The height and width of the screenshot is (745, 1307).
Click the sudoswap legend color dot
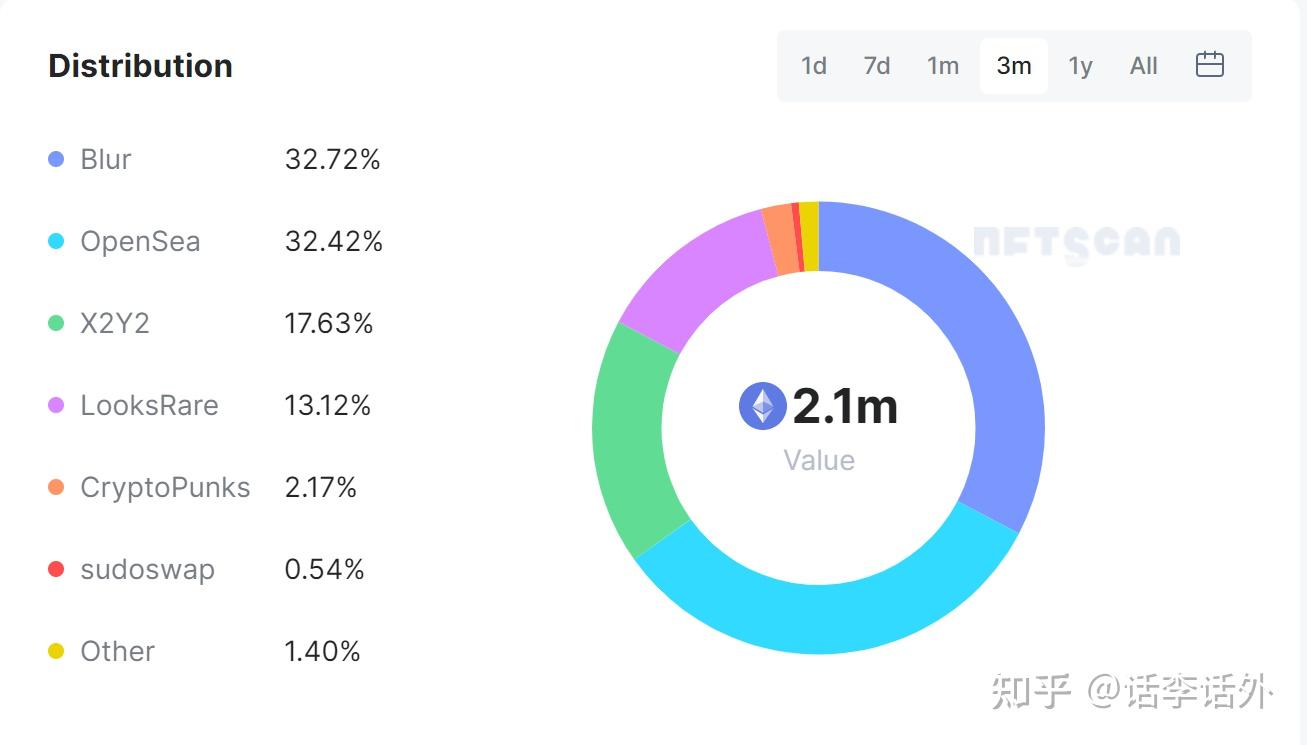point(56,569)
